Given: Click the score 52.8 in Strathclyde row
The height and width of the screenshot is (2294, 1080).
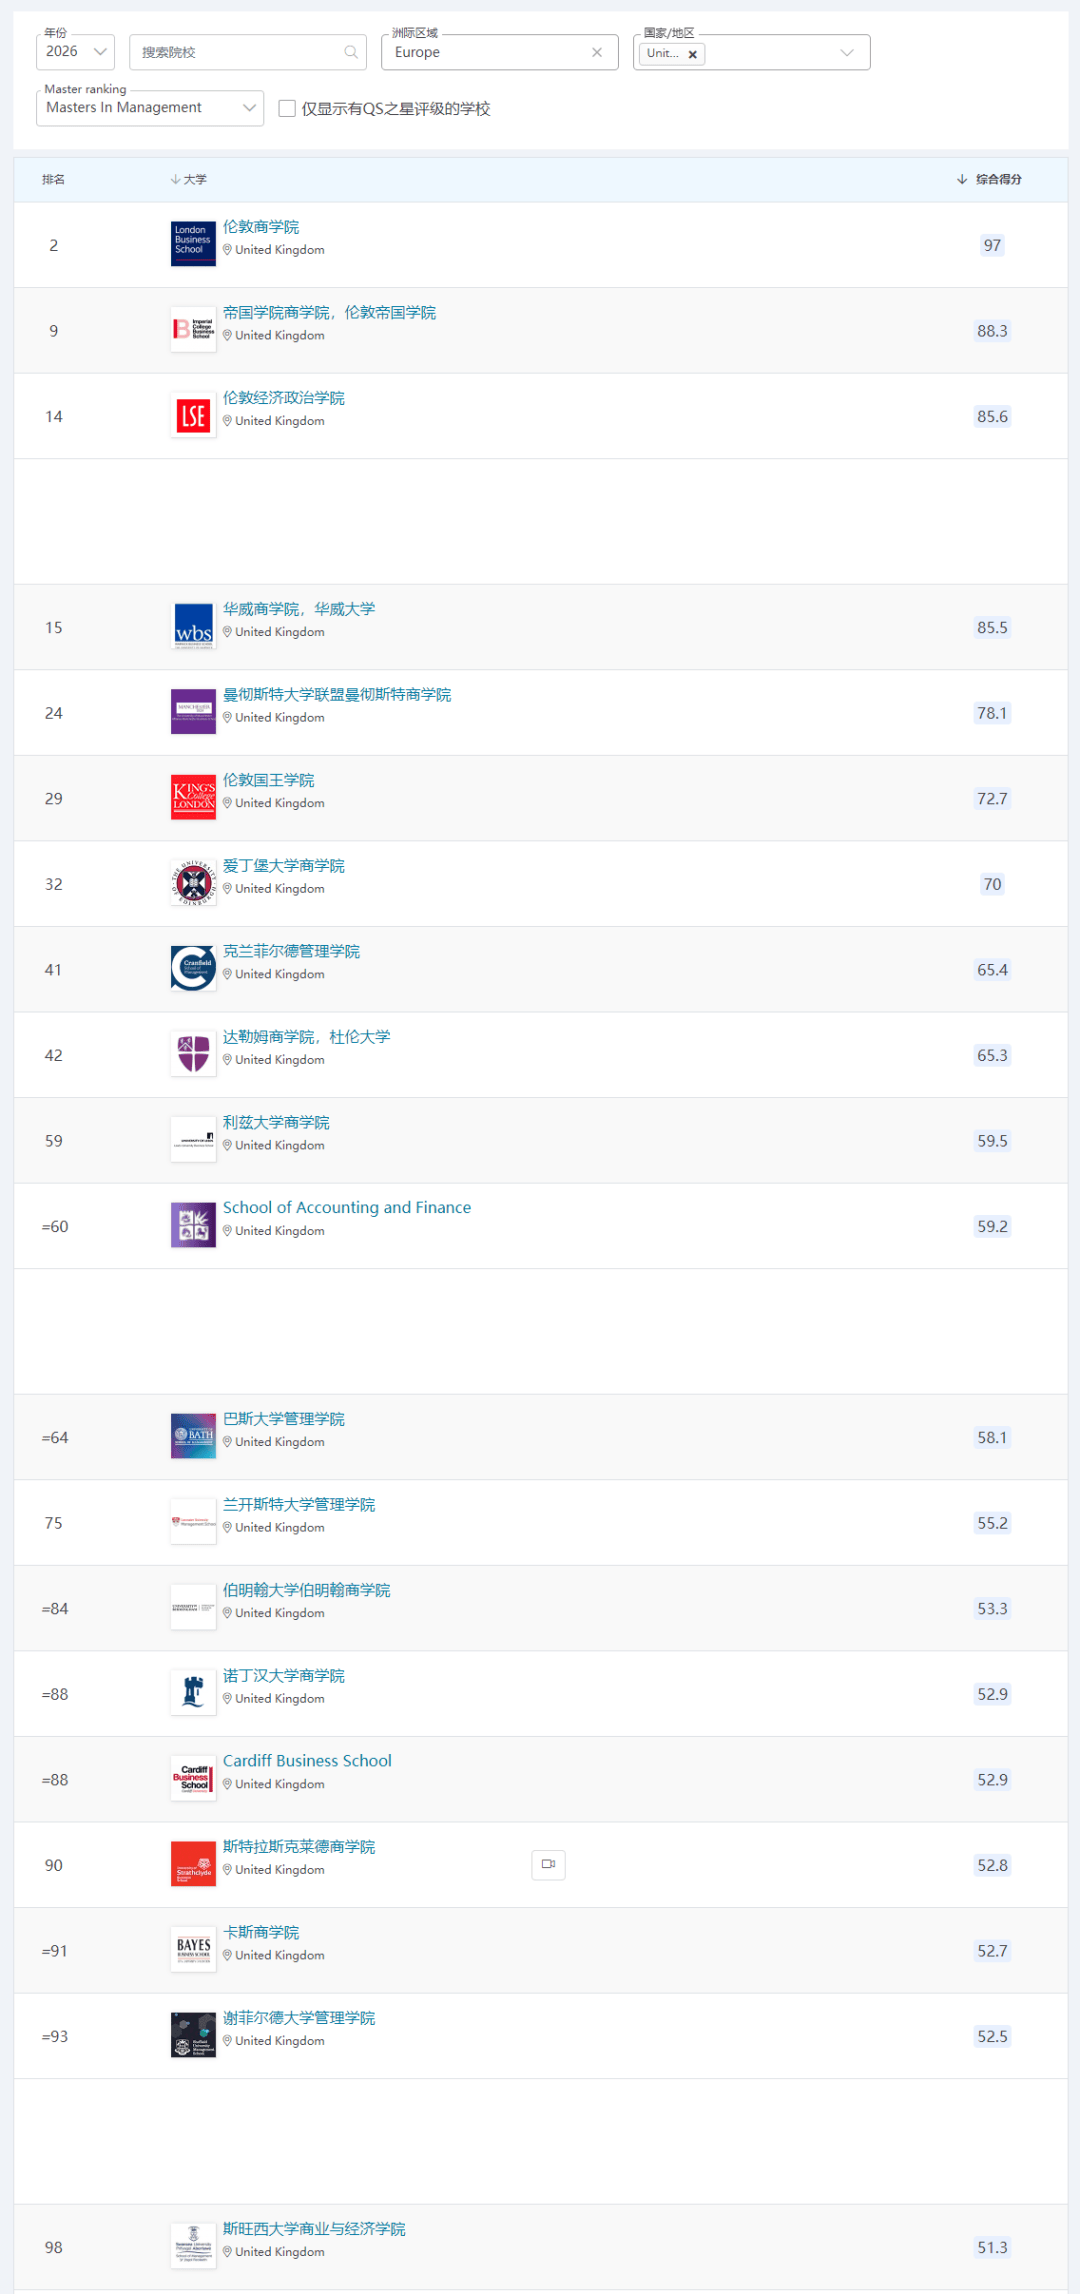Looking at the screenshot, I should click(x=992, y=1865).
